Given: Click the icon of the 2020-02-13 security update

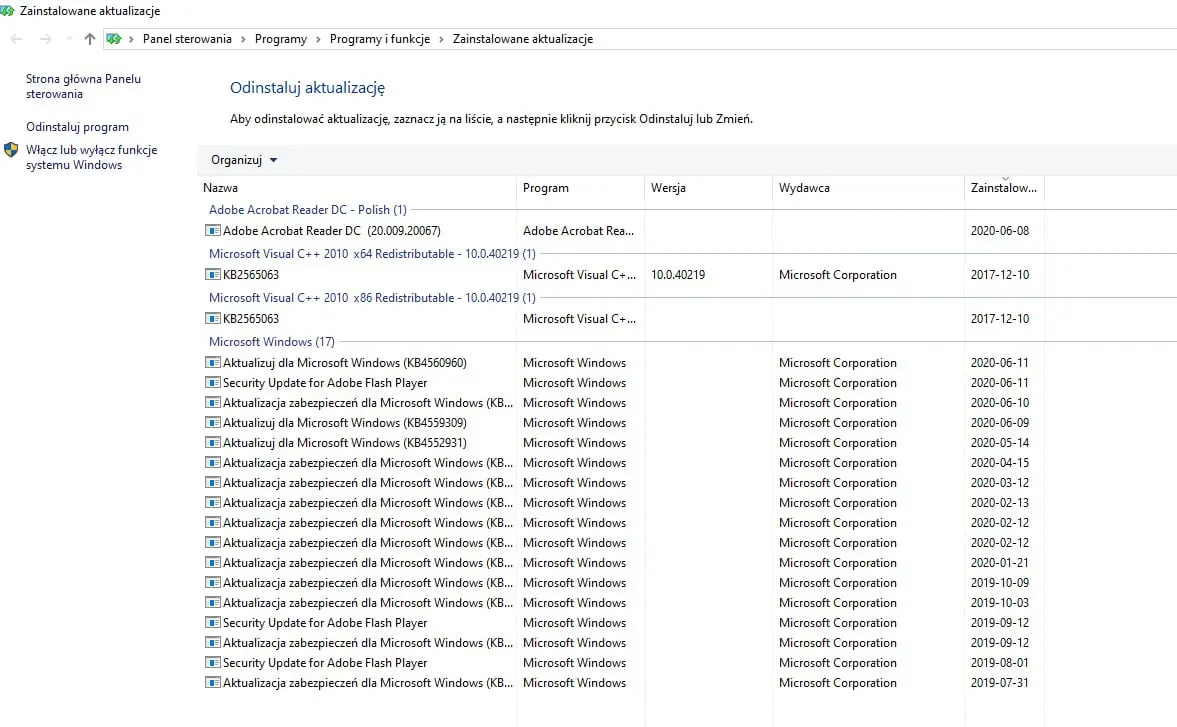Looking at the screenshot, I should (x=213, y=503).
